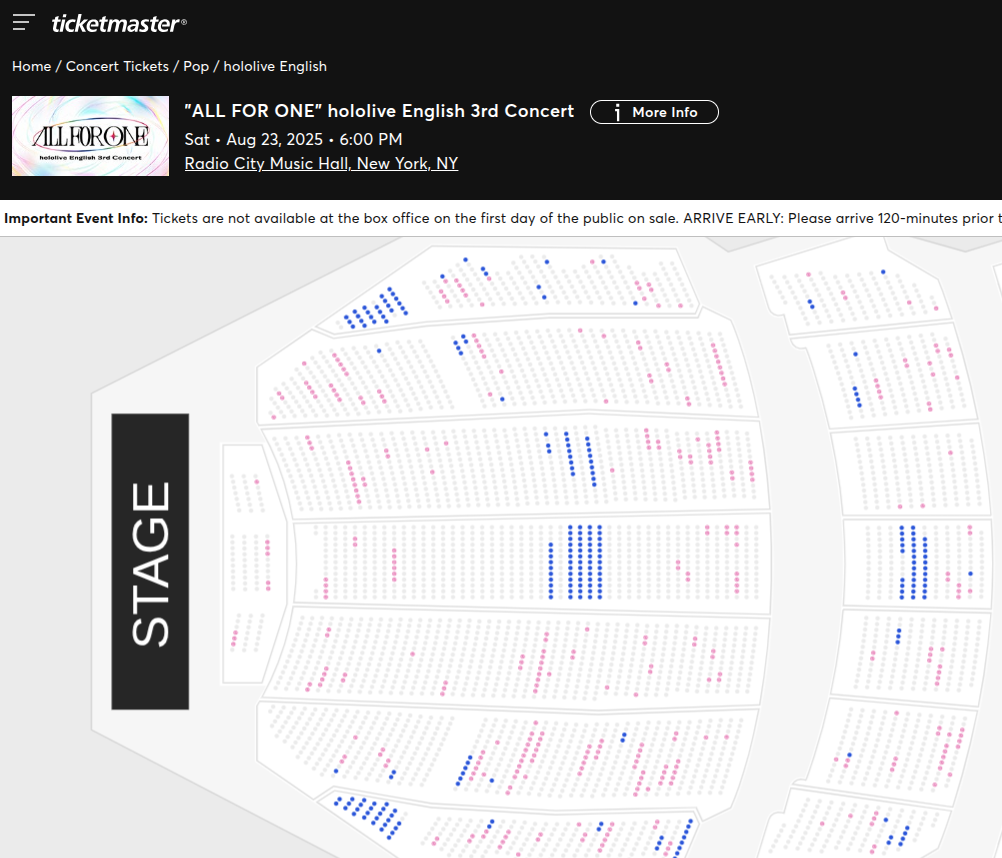Open the More Info button
Viewport: 1002px width, 858px height.
(654, 112)
